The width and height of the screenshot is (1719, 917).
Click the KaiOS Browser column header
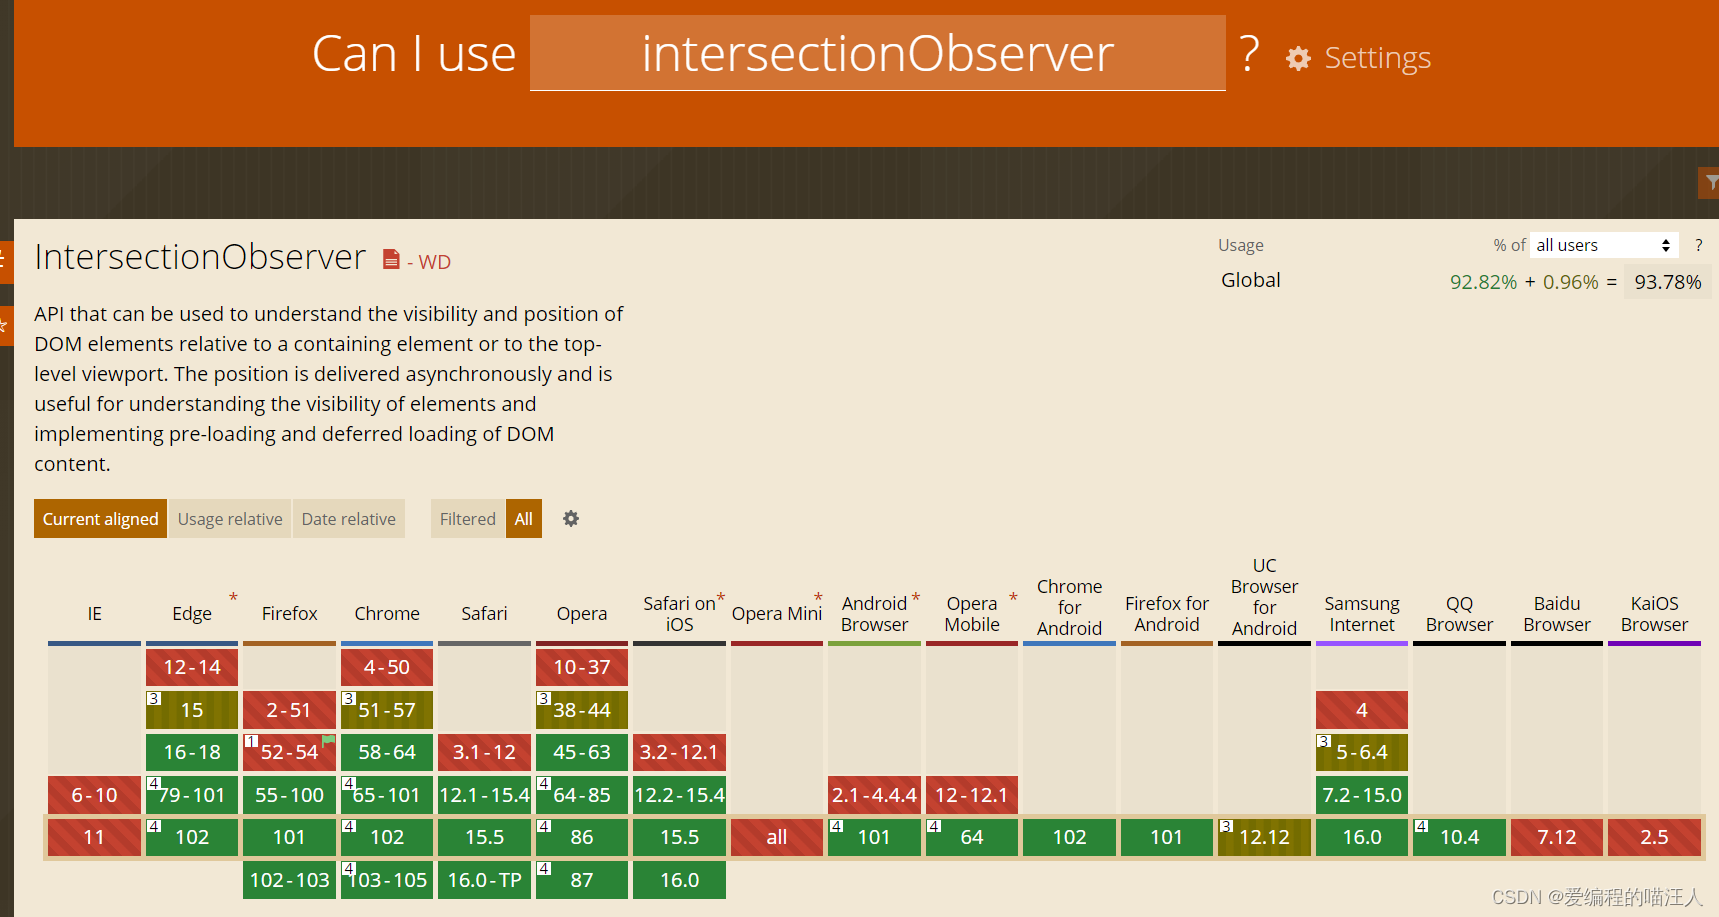pyautogui.click(x=1655, y=614)
